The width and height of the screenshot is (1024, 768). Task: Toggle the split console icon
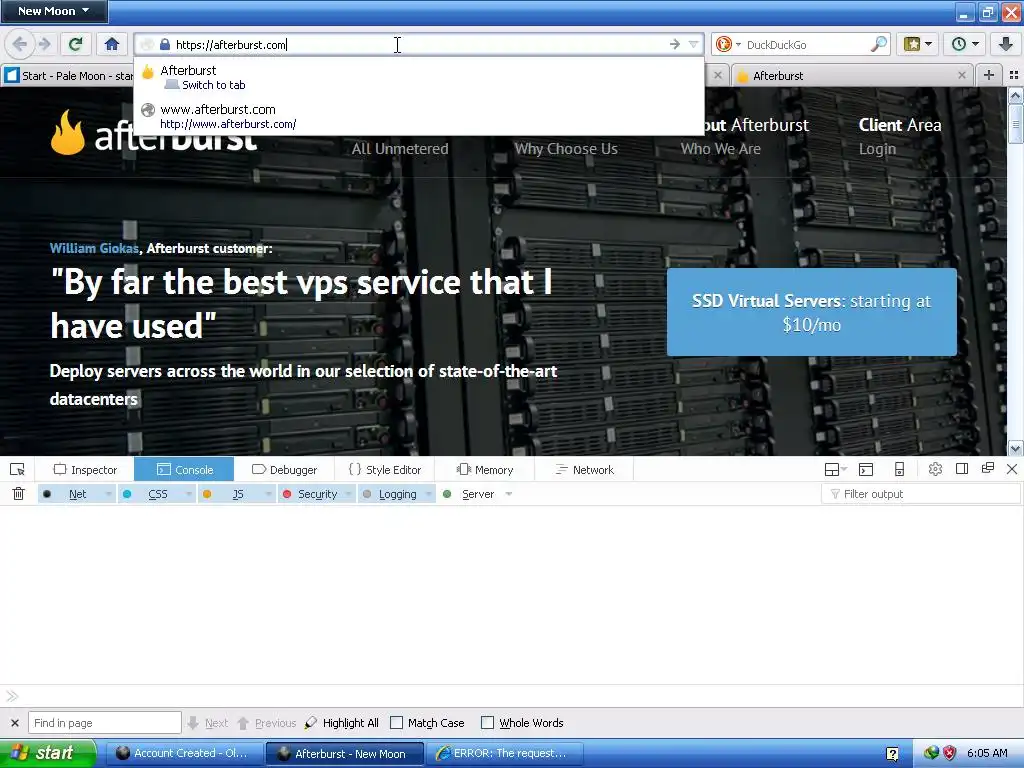click(866, 469)
